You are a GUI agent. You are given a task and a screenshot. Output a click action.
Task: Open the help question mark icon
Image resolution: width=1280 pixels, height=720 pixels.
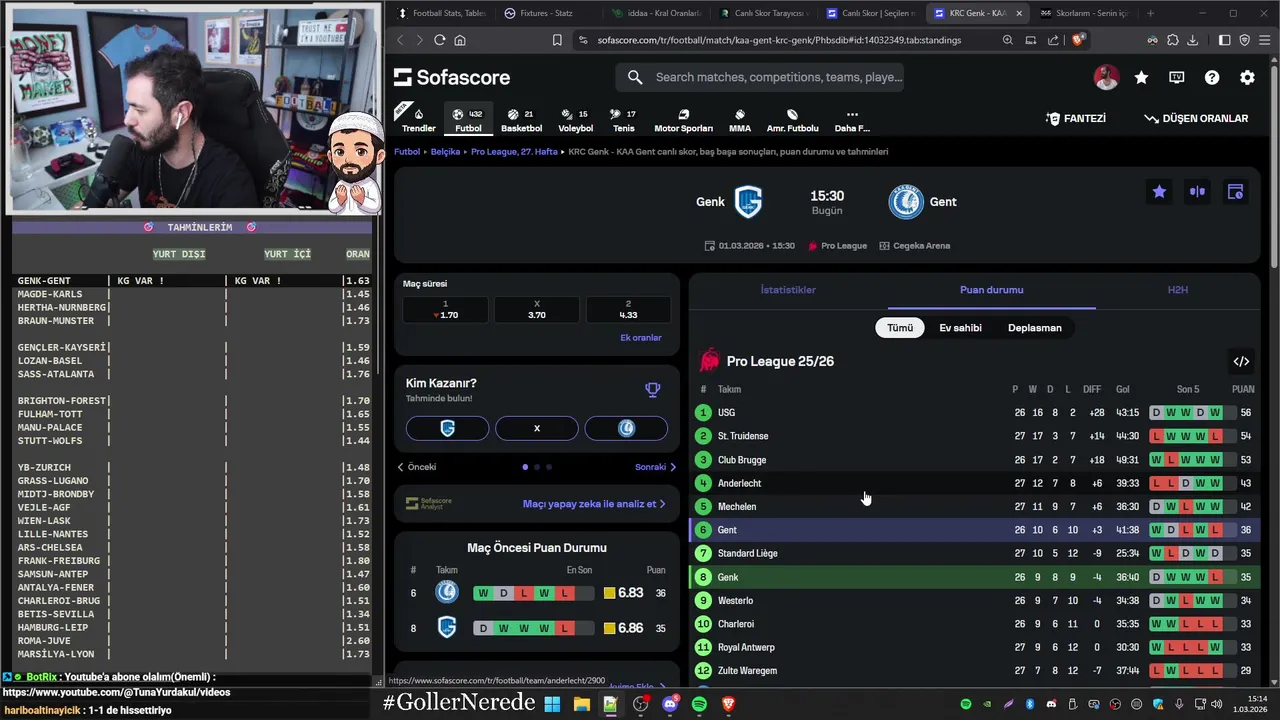pos(1212,77)
